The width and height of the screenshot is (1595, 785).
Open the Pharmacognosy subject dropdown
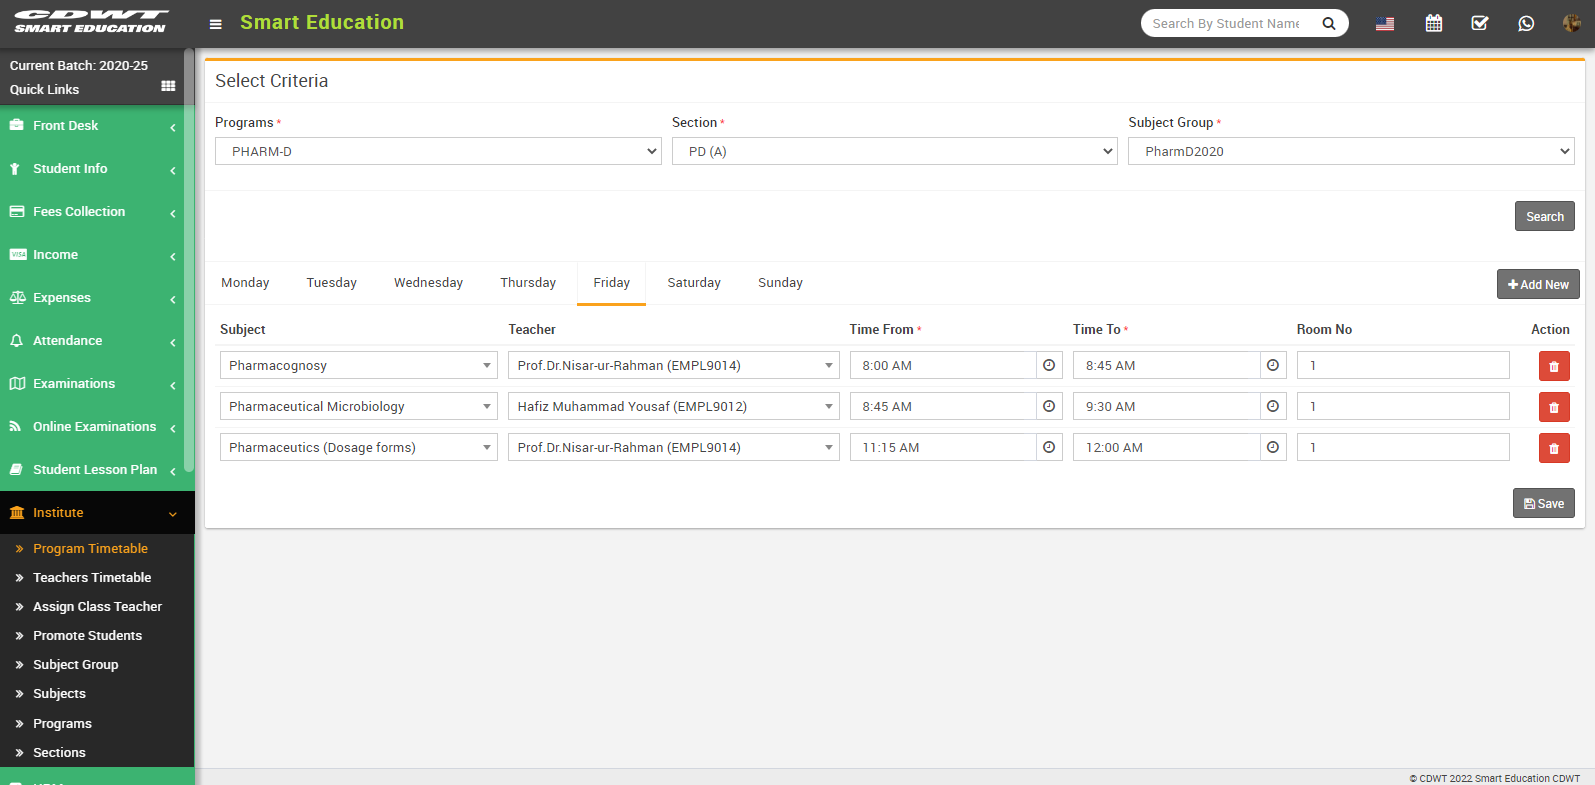click(359, 365)
